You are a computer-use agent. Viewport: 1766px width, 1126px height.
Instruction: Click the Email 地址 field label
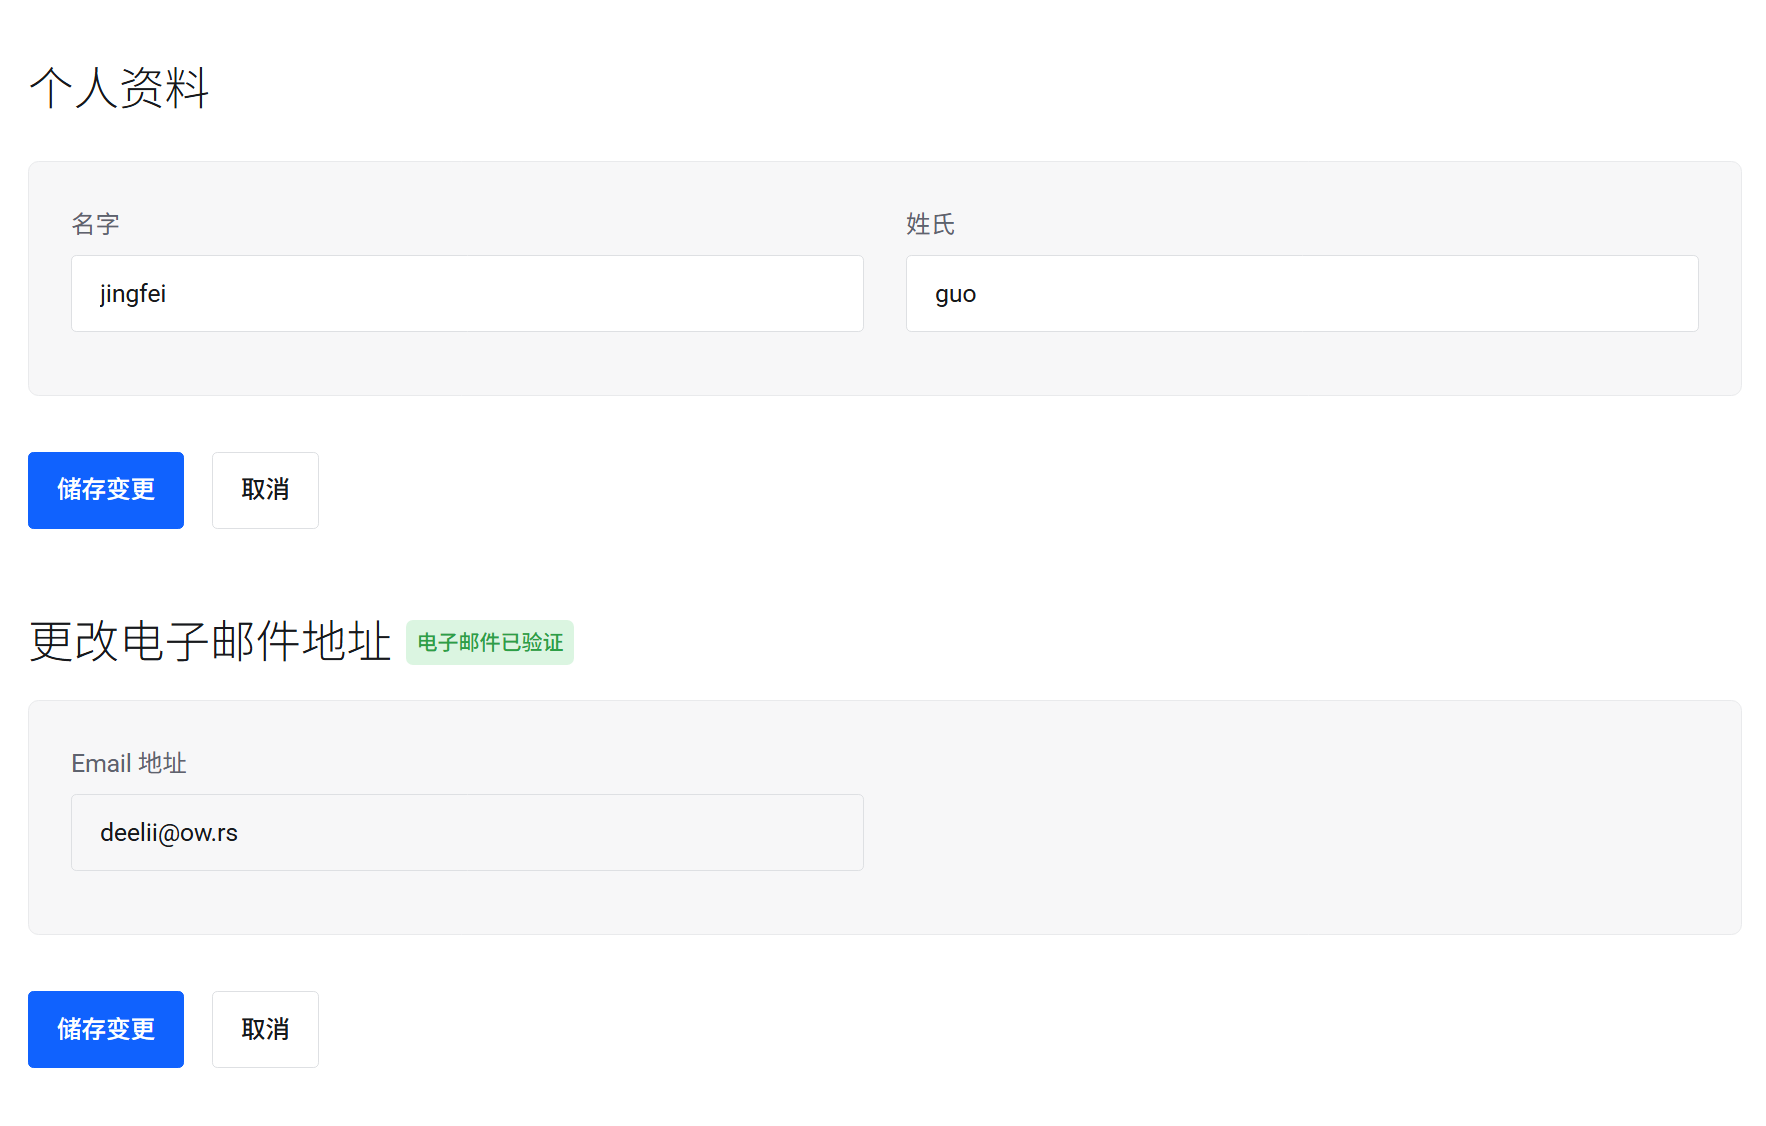pyautogui.click(x=129, y=763)
